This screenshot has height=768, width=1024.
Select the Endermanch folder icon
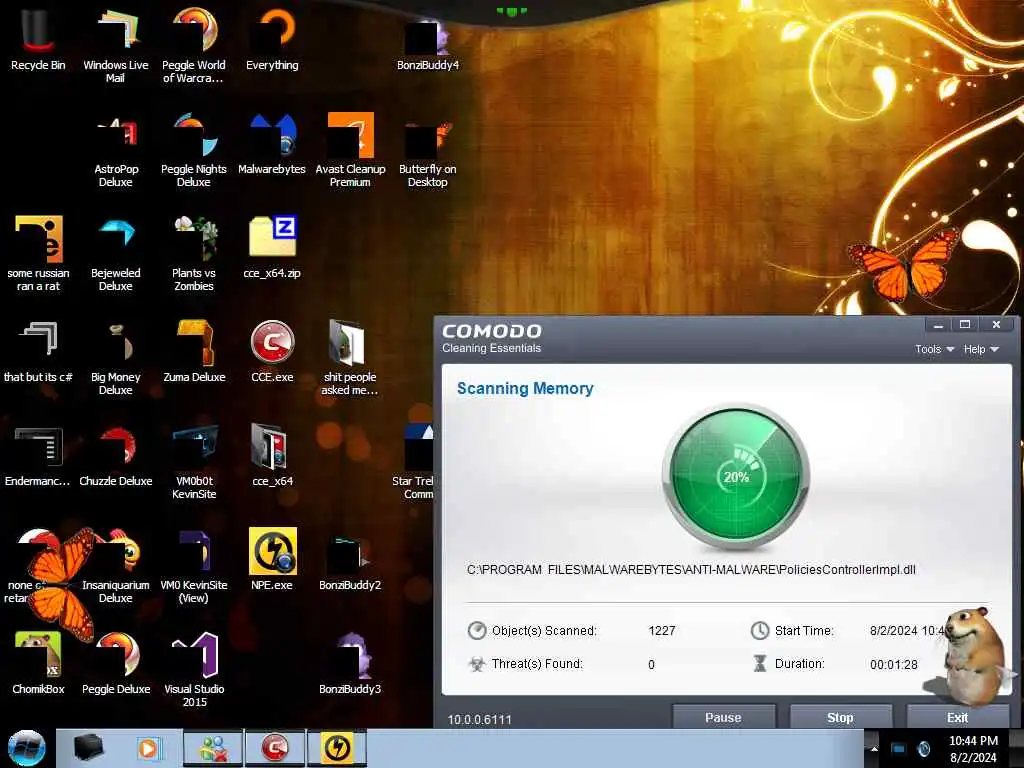click(38, 456)
